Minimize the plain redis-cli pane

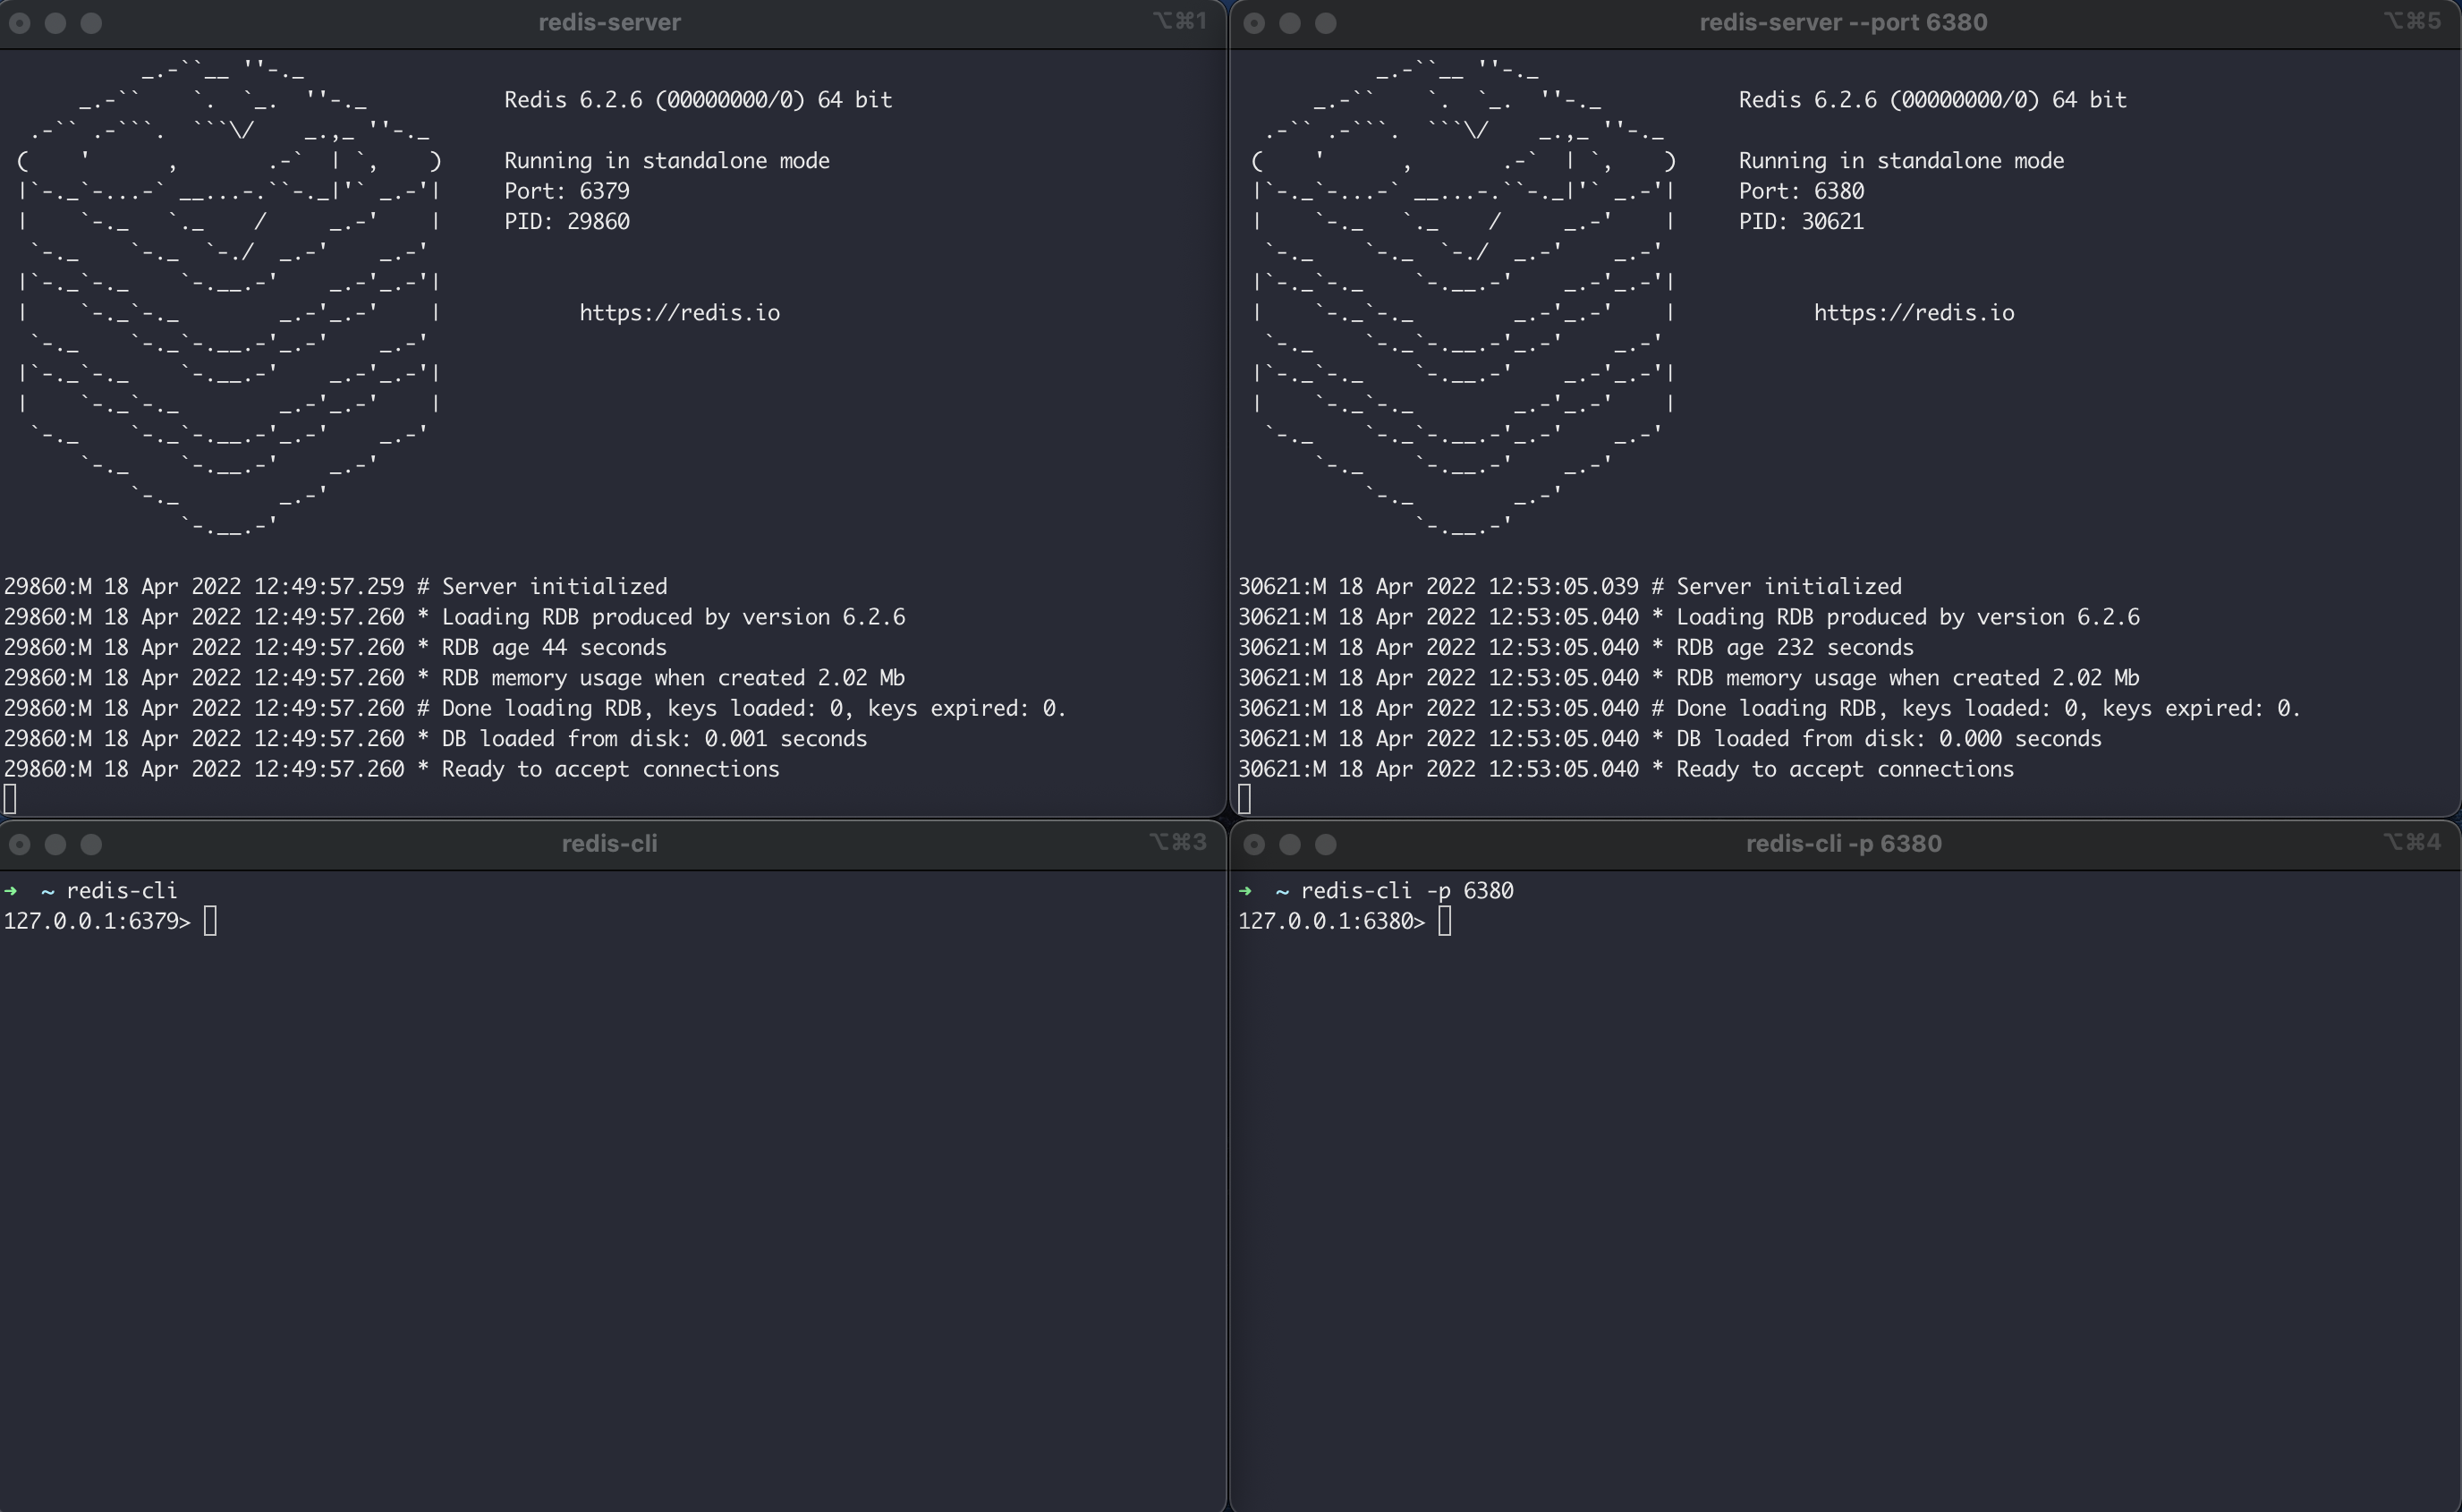point(56,845)
